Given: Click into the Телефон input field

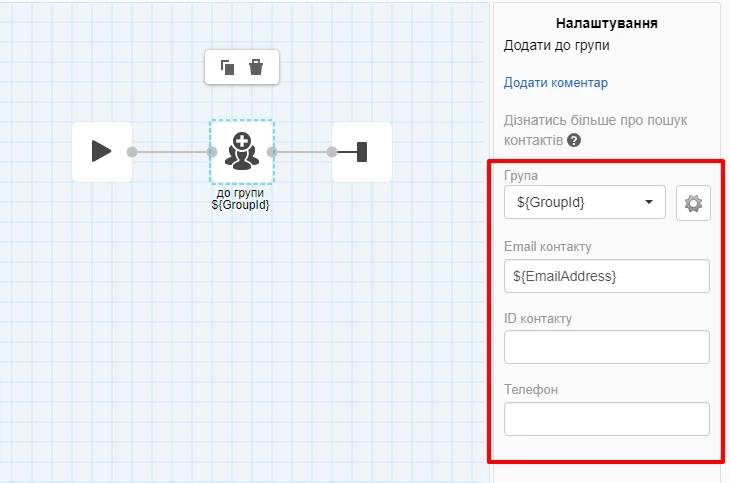Looking at the screenshot, I should pyautogui.click(x=606, y=419).
